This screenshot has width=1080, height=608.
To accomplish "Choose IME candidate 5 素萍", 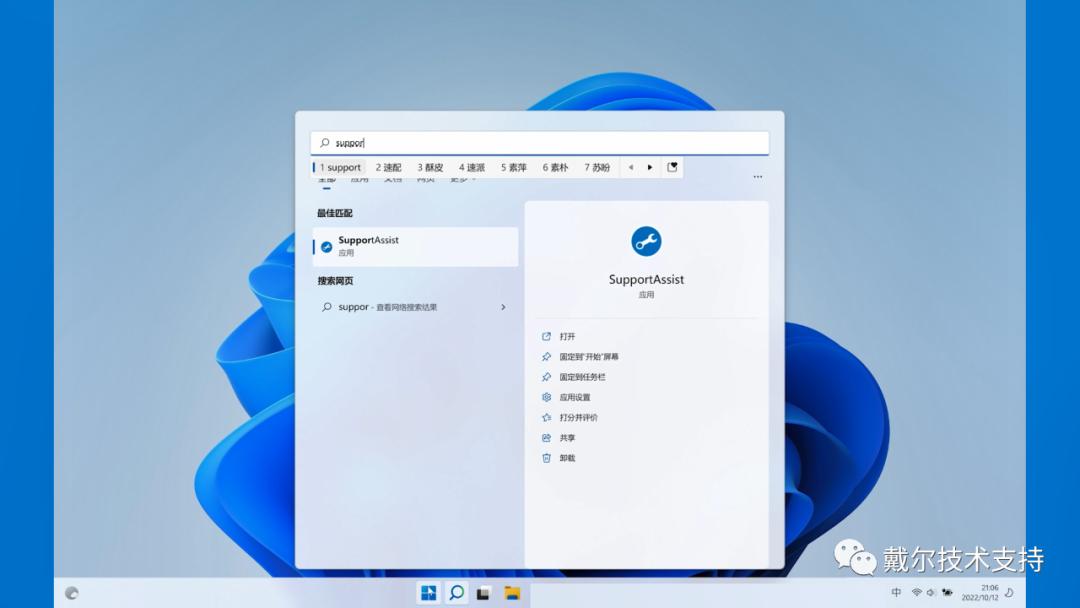I will [x=514, y=167].
